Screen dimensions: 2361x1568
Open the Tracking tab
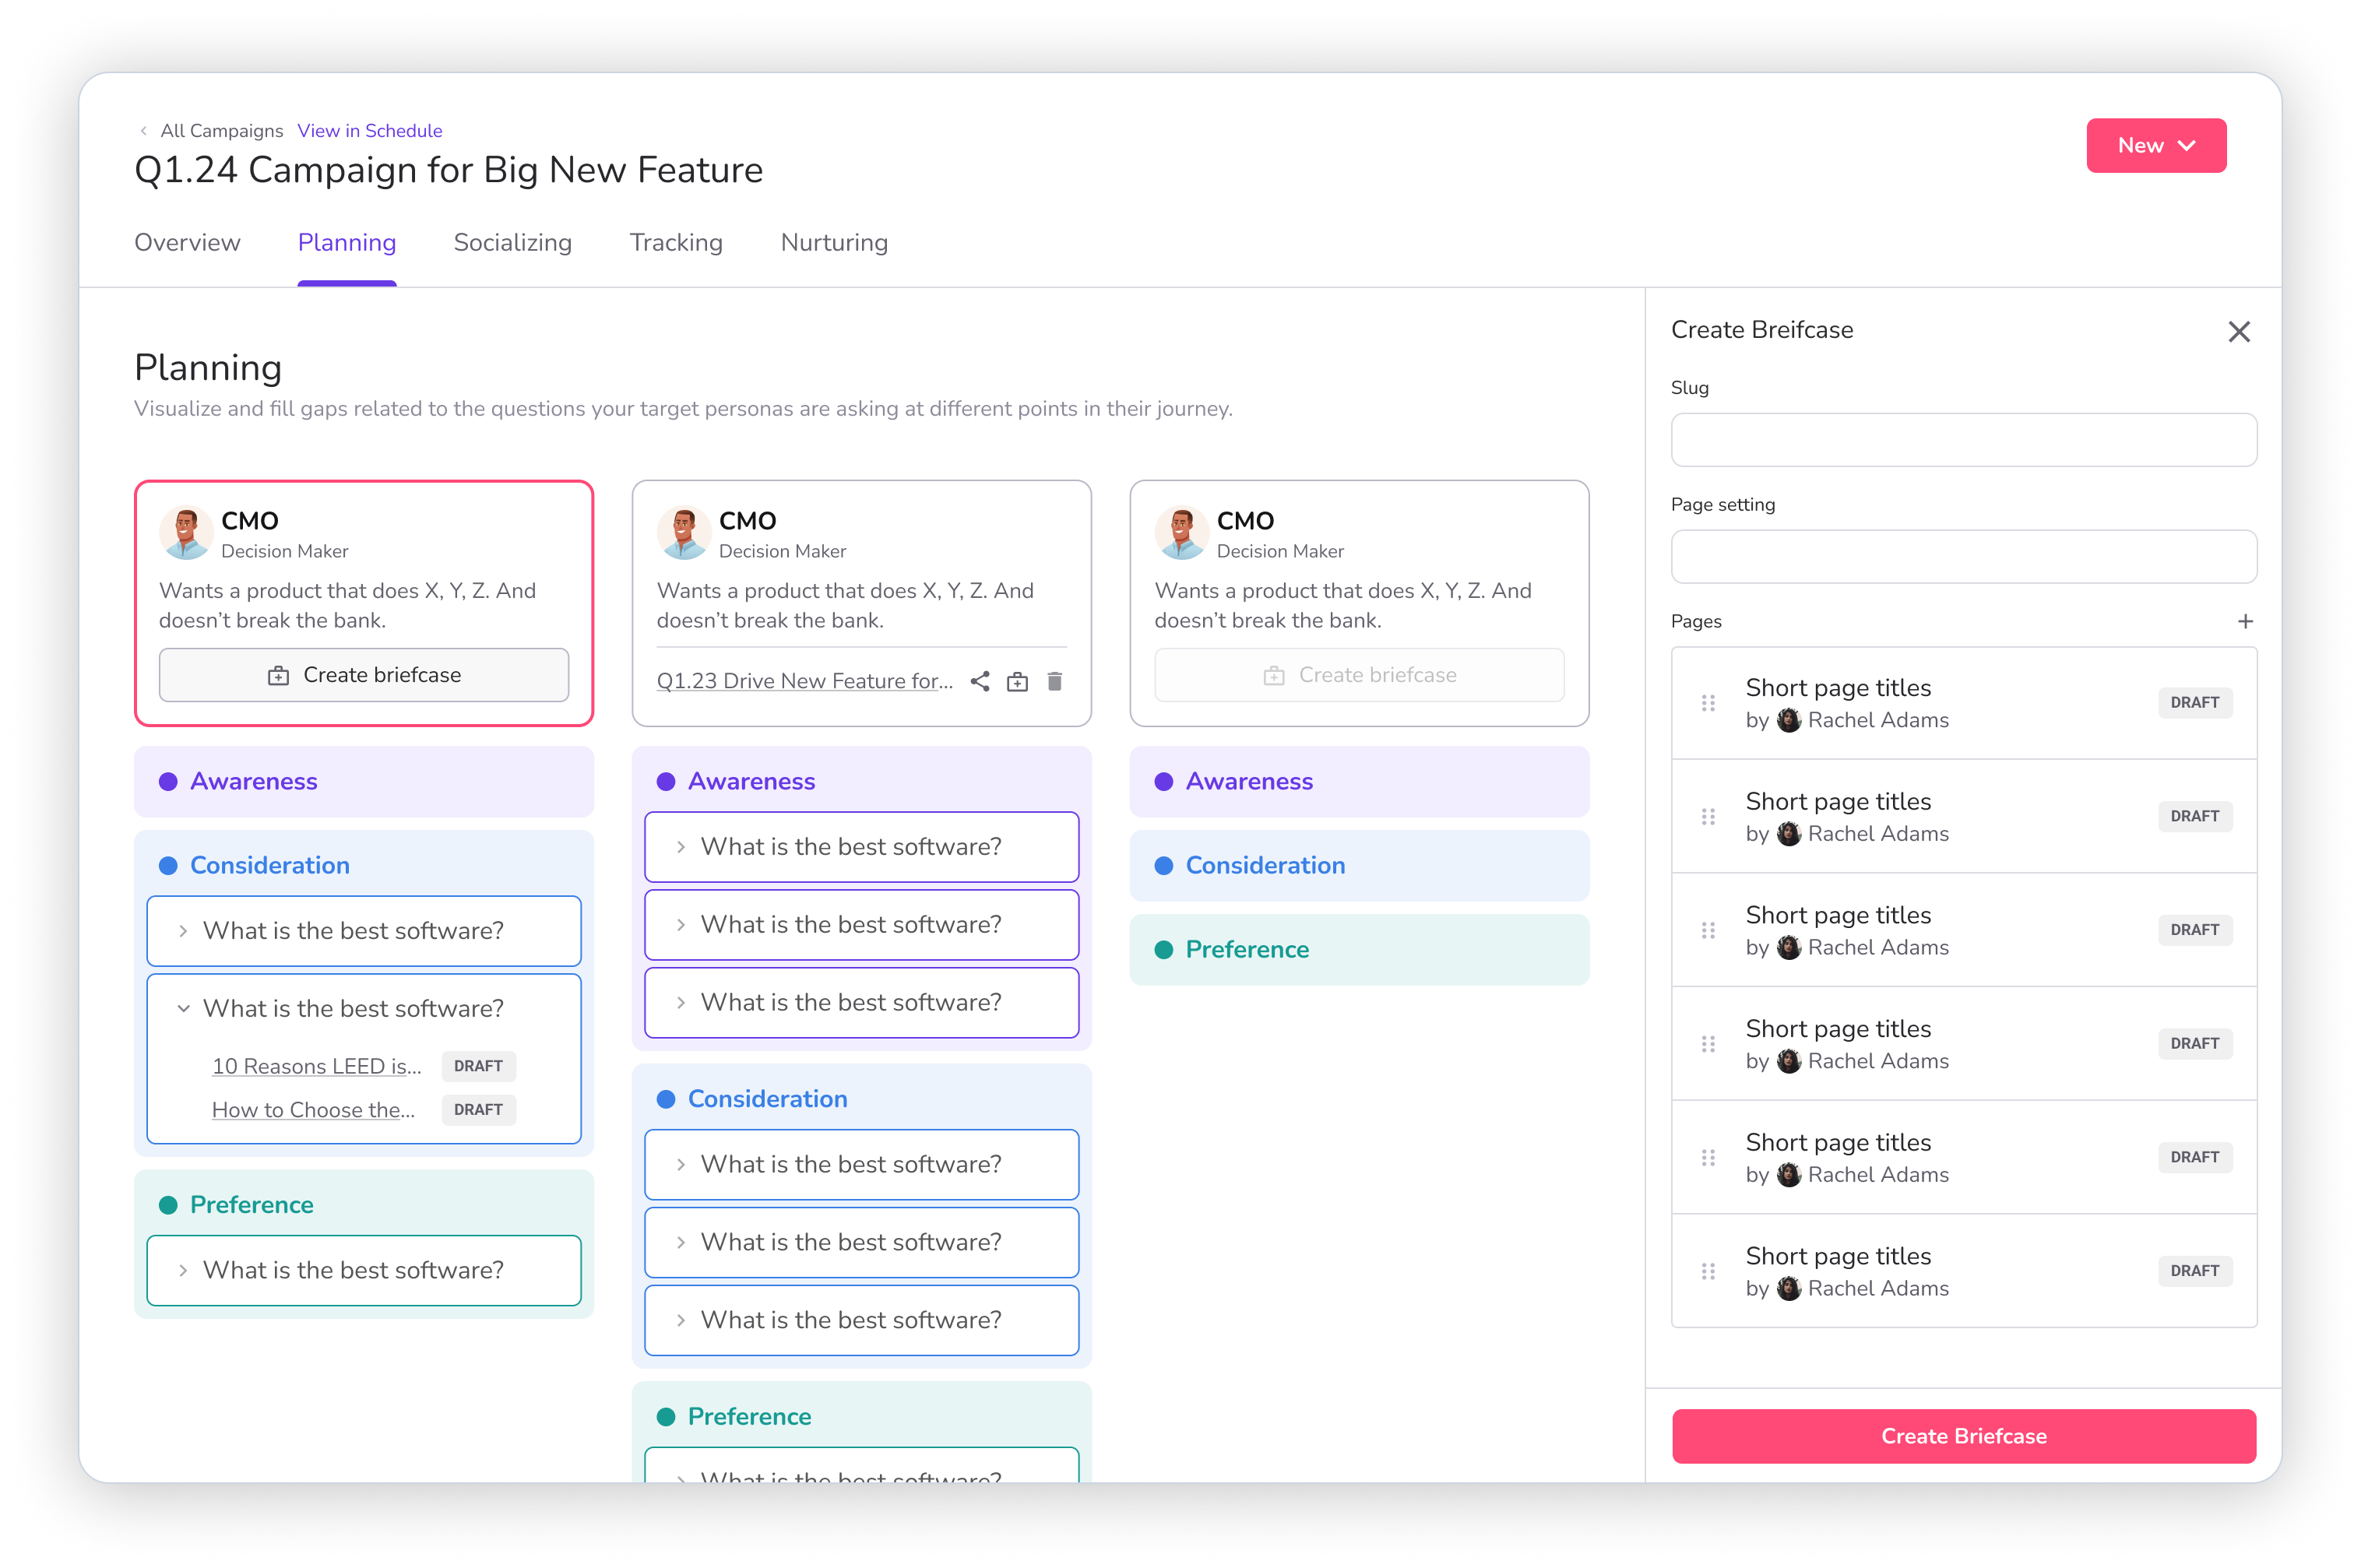(x=676, y=243)
